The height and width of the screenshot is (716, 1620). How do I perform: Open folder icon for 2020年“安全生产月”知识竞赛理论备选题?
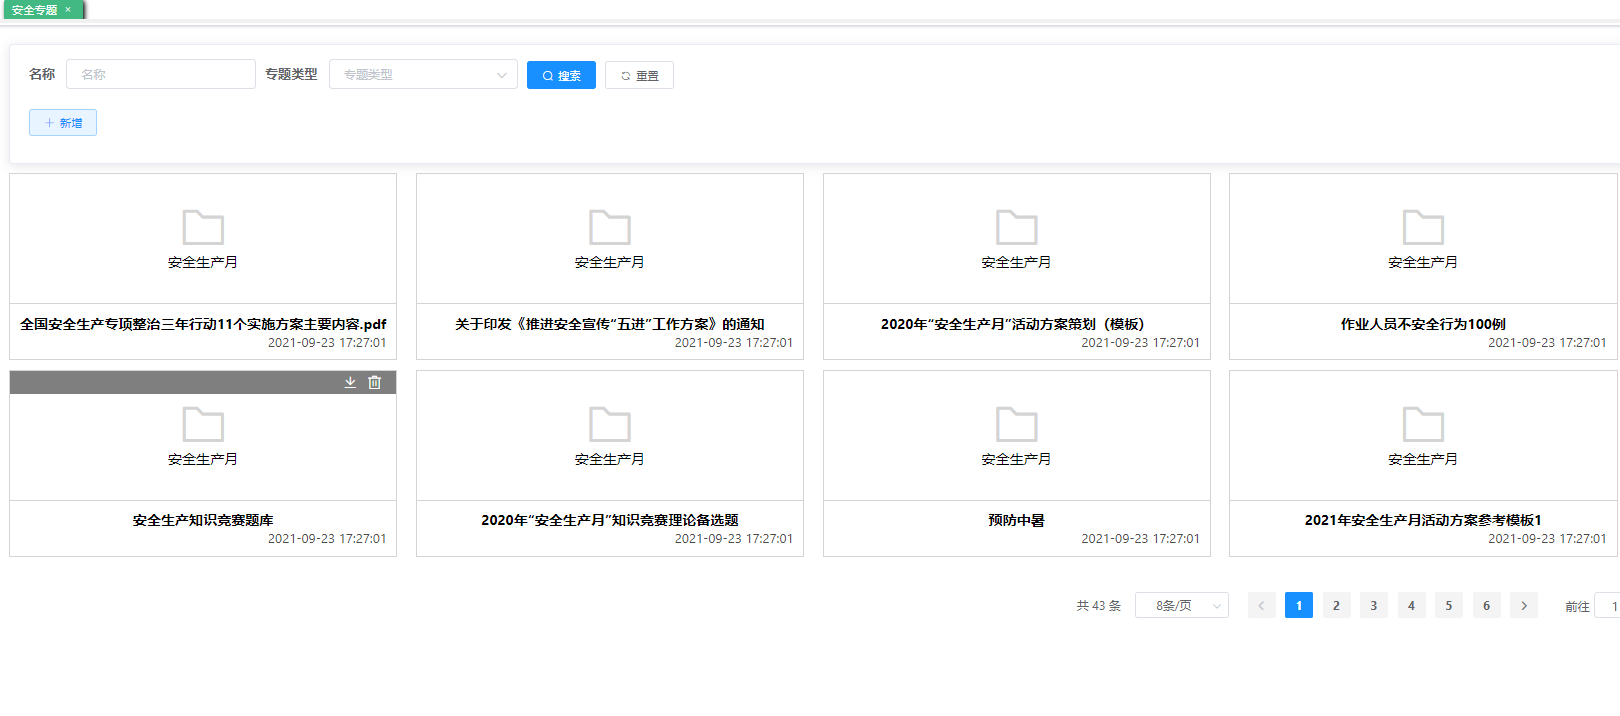(x=610, y=424)
